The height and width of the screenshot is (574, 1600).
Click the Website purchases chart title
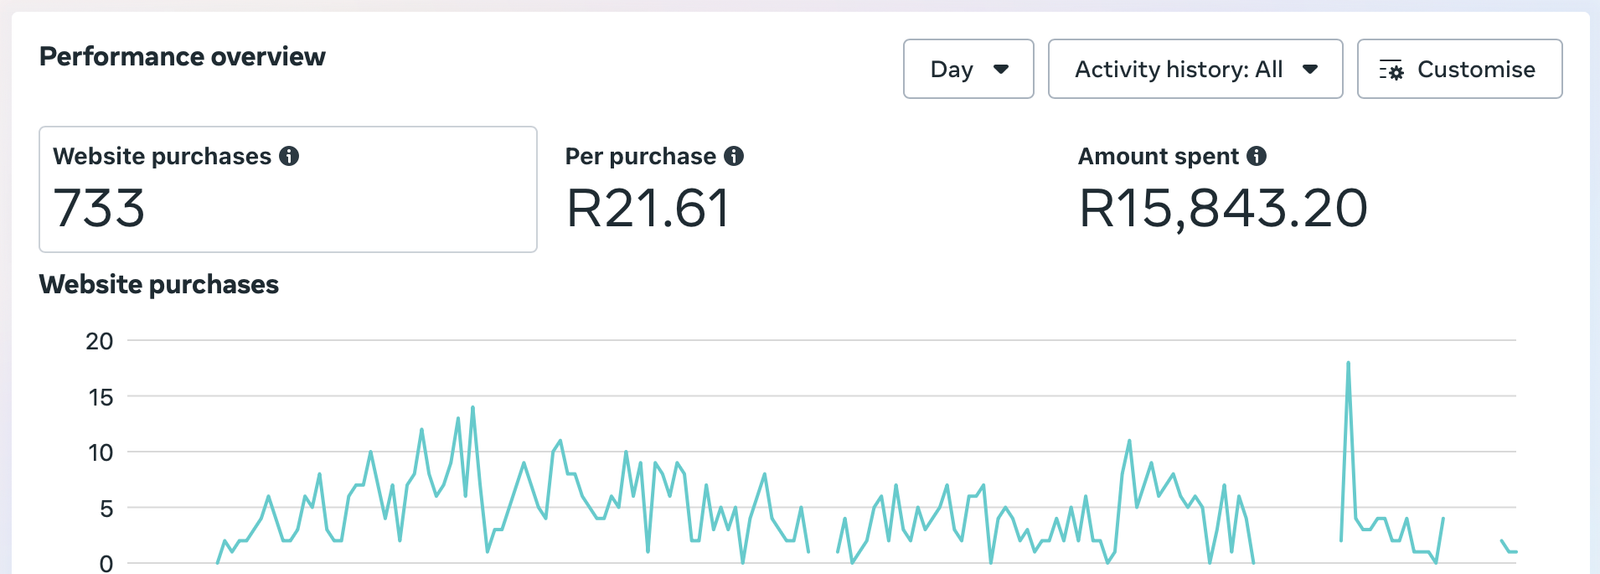[x=159, y=285]
